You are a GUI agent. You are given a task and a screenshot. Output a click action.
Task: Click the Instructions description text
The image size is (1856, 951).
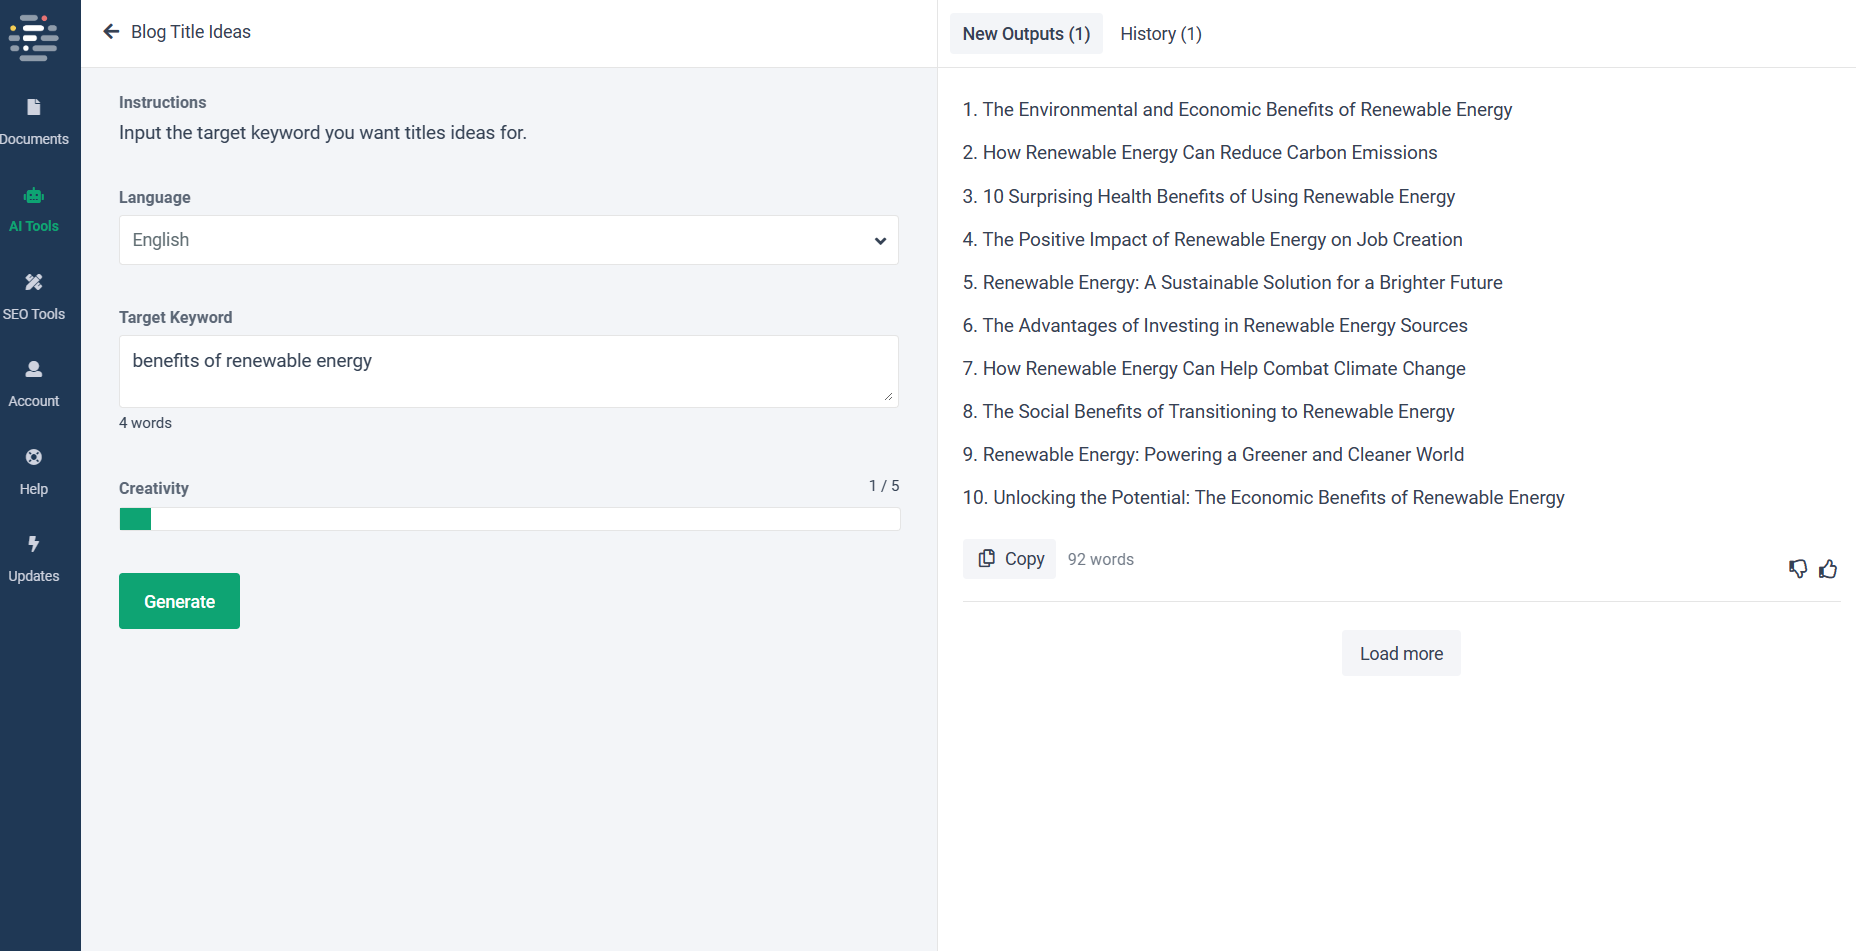pos(323,133)
